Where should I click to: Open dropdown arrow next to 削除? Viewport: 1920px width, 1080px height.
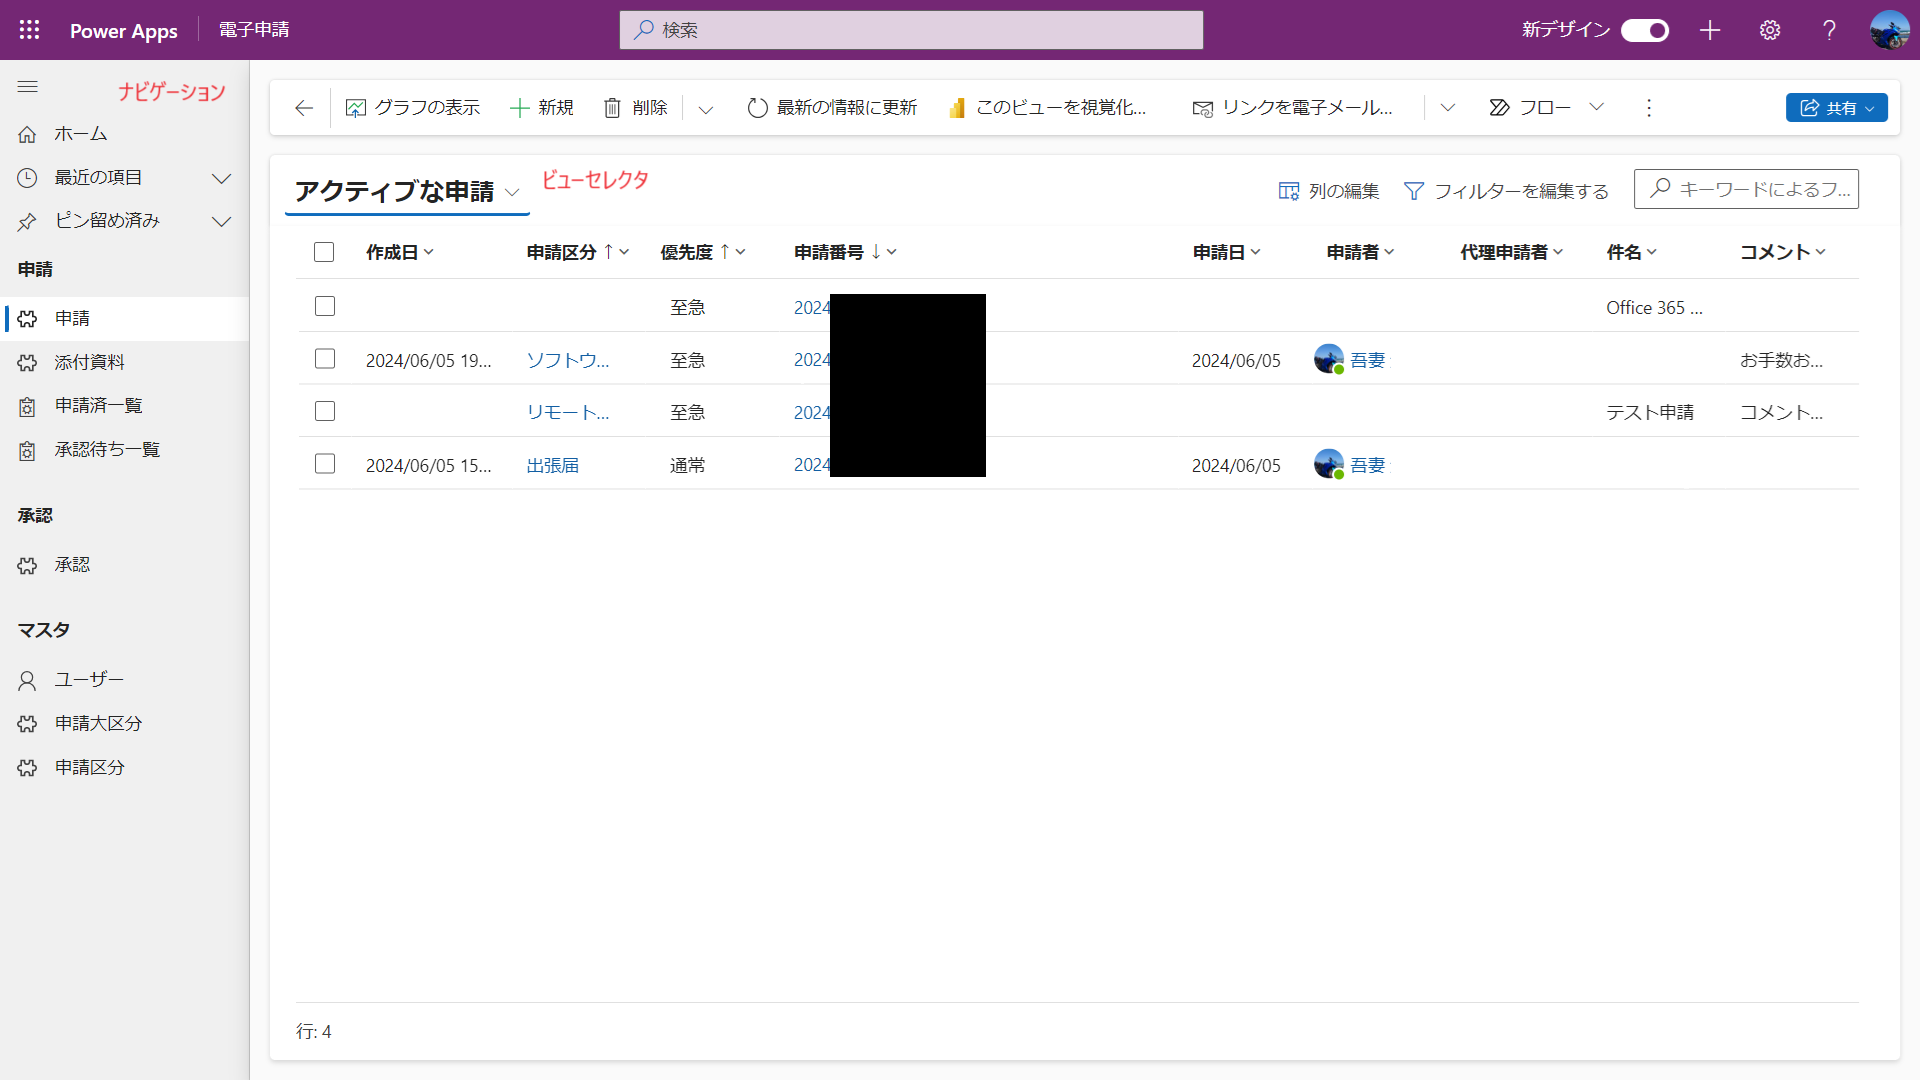[x=706, y=108]
